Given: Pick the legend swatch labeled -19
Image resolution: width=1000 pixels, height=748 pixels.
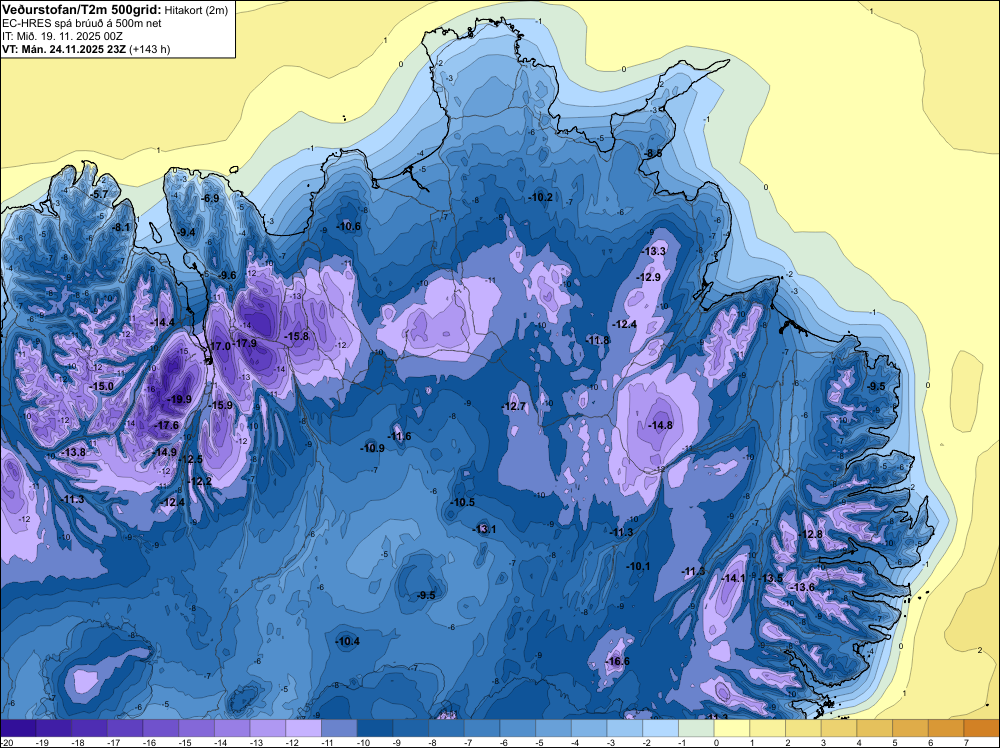Looking at the screenshot, I should pyautogui.click(x=54, y=728).
